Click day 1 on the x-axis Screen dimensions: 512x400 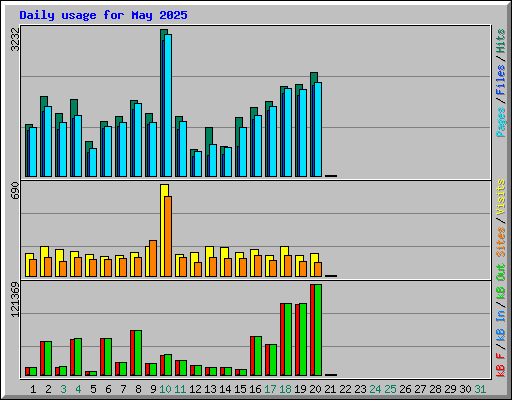33,389
